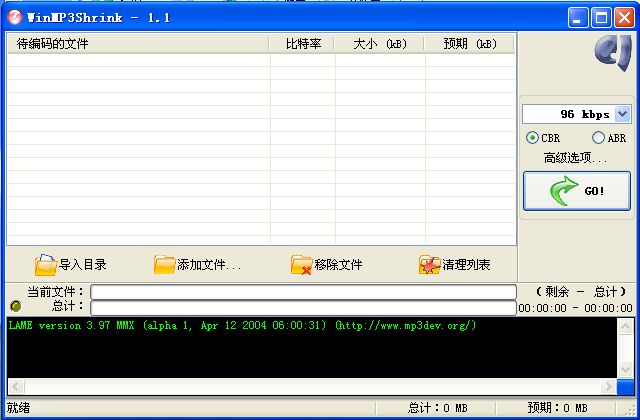This screenshot has width=640, height=420.
Task: Click the status bar resize grip
Action: pos(630,409)
